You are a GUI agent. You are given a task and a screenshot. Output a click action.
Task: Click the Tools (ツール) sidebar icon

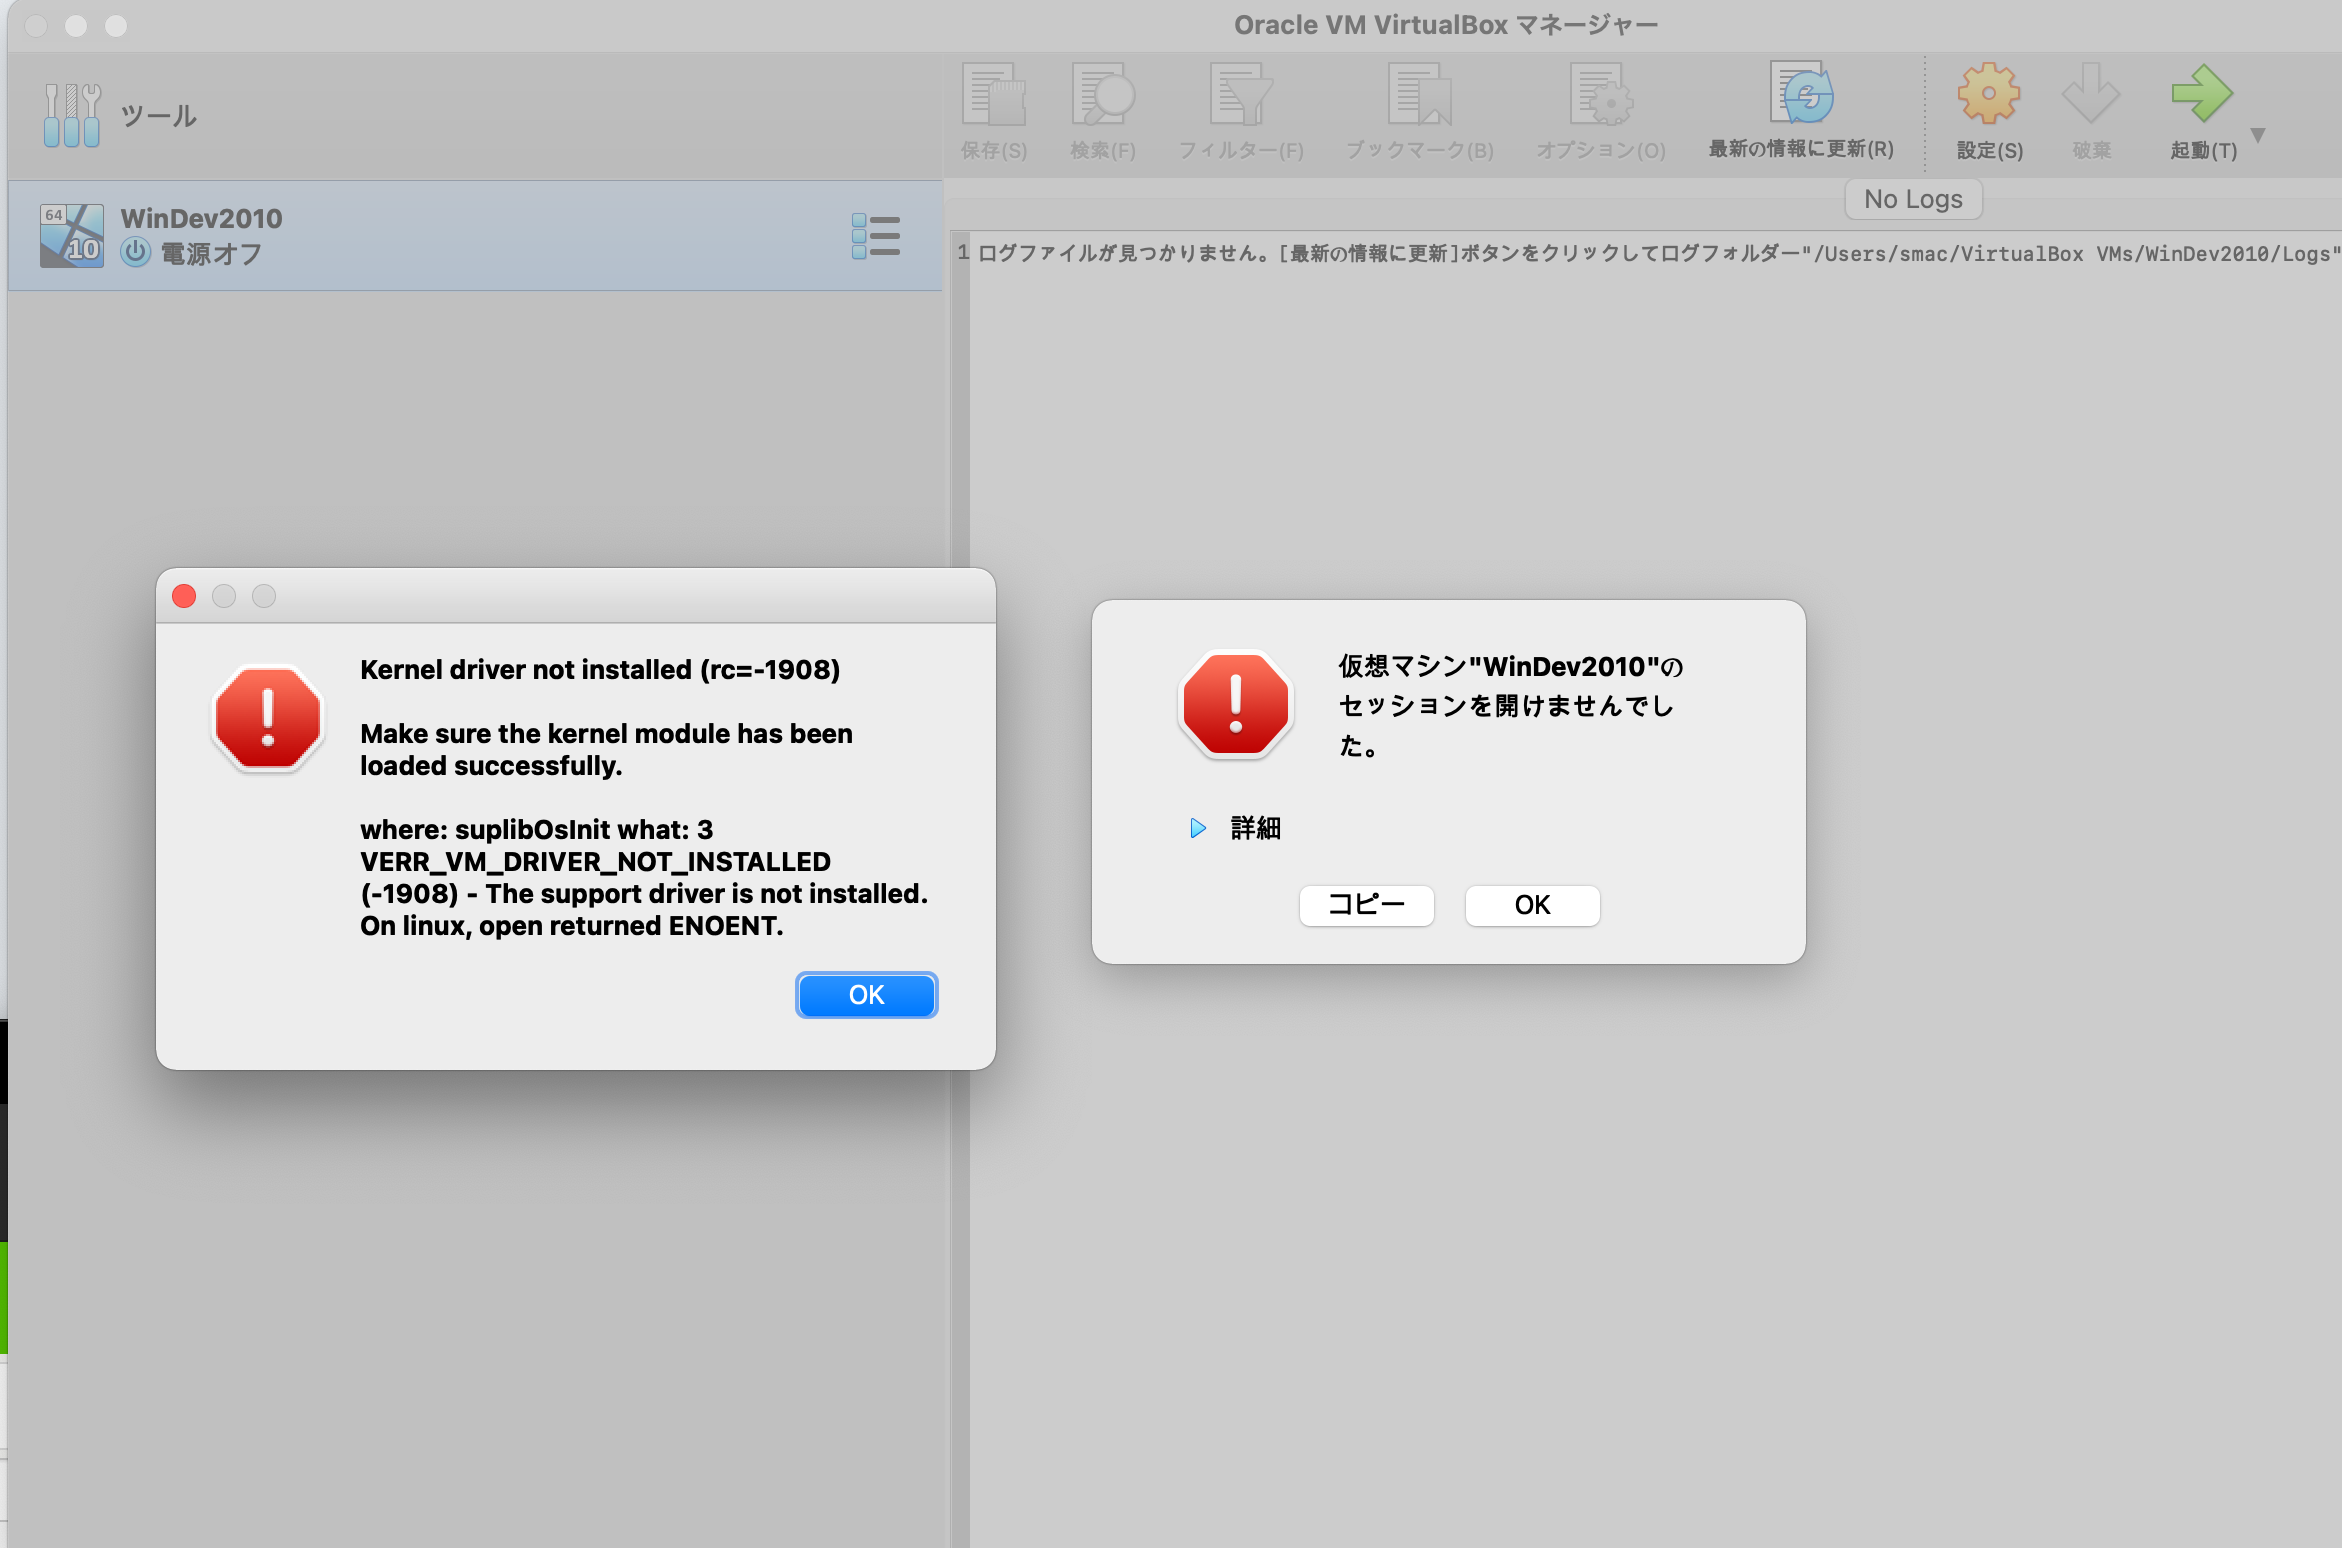[x=71, y=113]
